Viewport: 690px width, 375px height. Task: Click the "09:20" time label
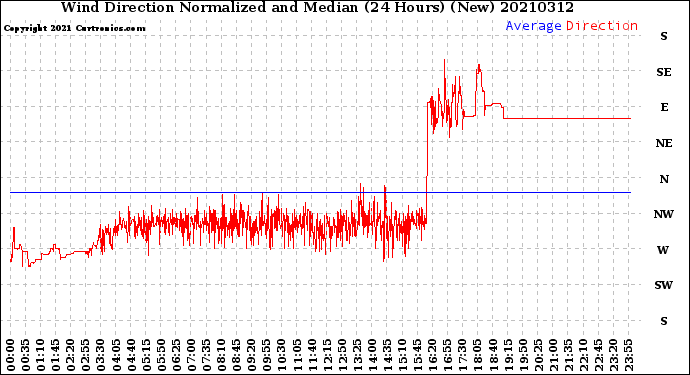tap(252, 355)
